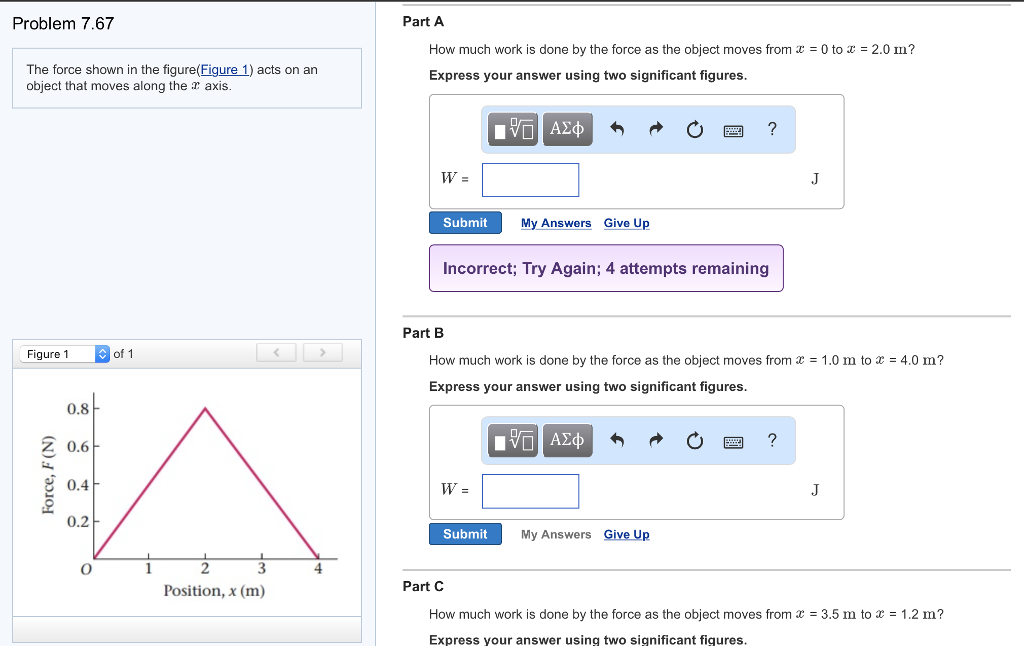Click Part B 'Express your answer' instruction
This screenshot has height=646, width=1024.
point(588,387)
